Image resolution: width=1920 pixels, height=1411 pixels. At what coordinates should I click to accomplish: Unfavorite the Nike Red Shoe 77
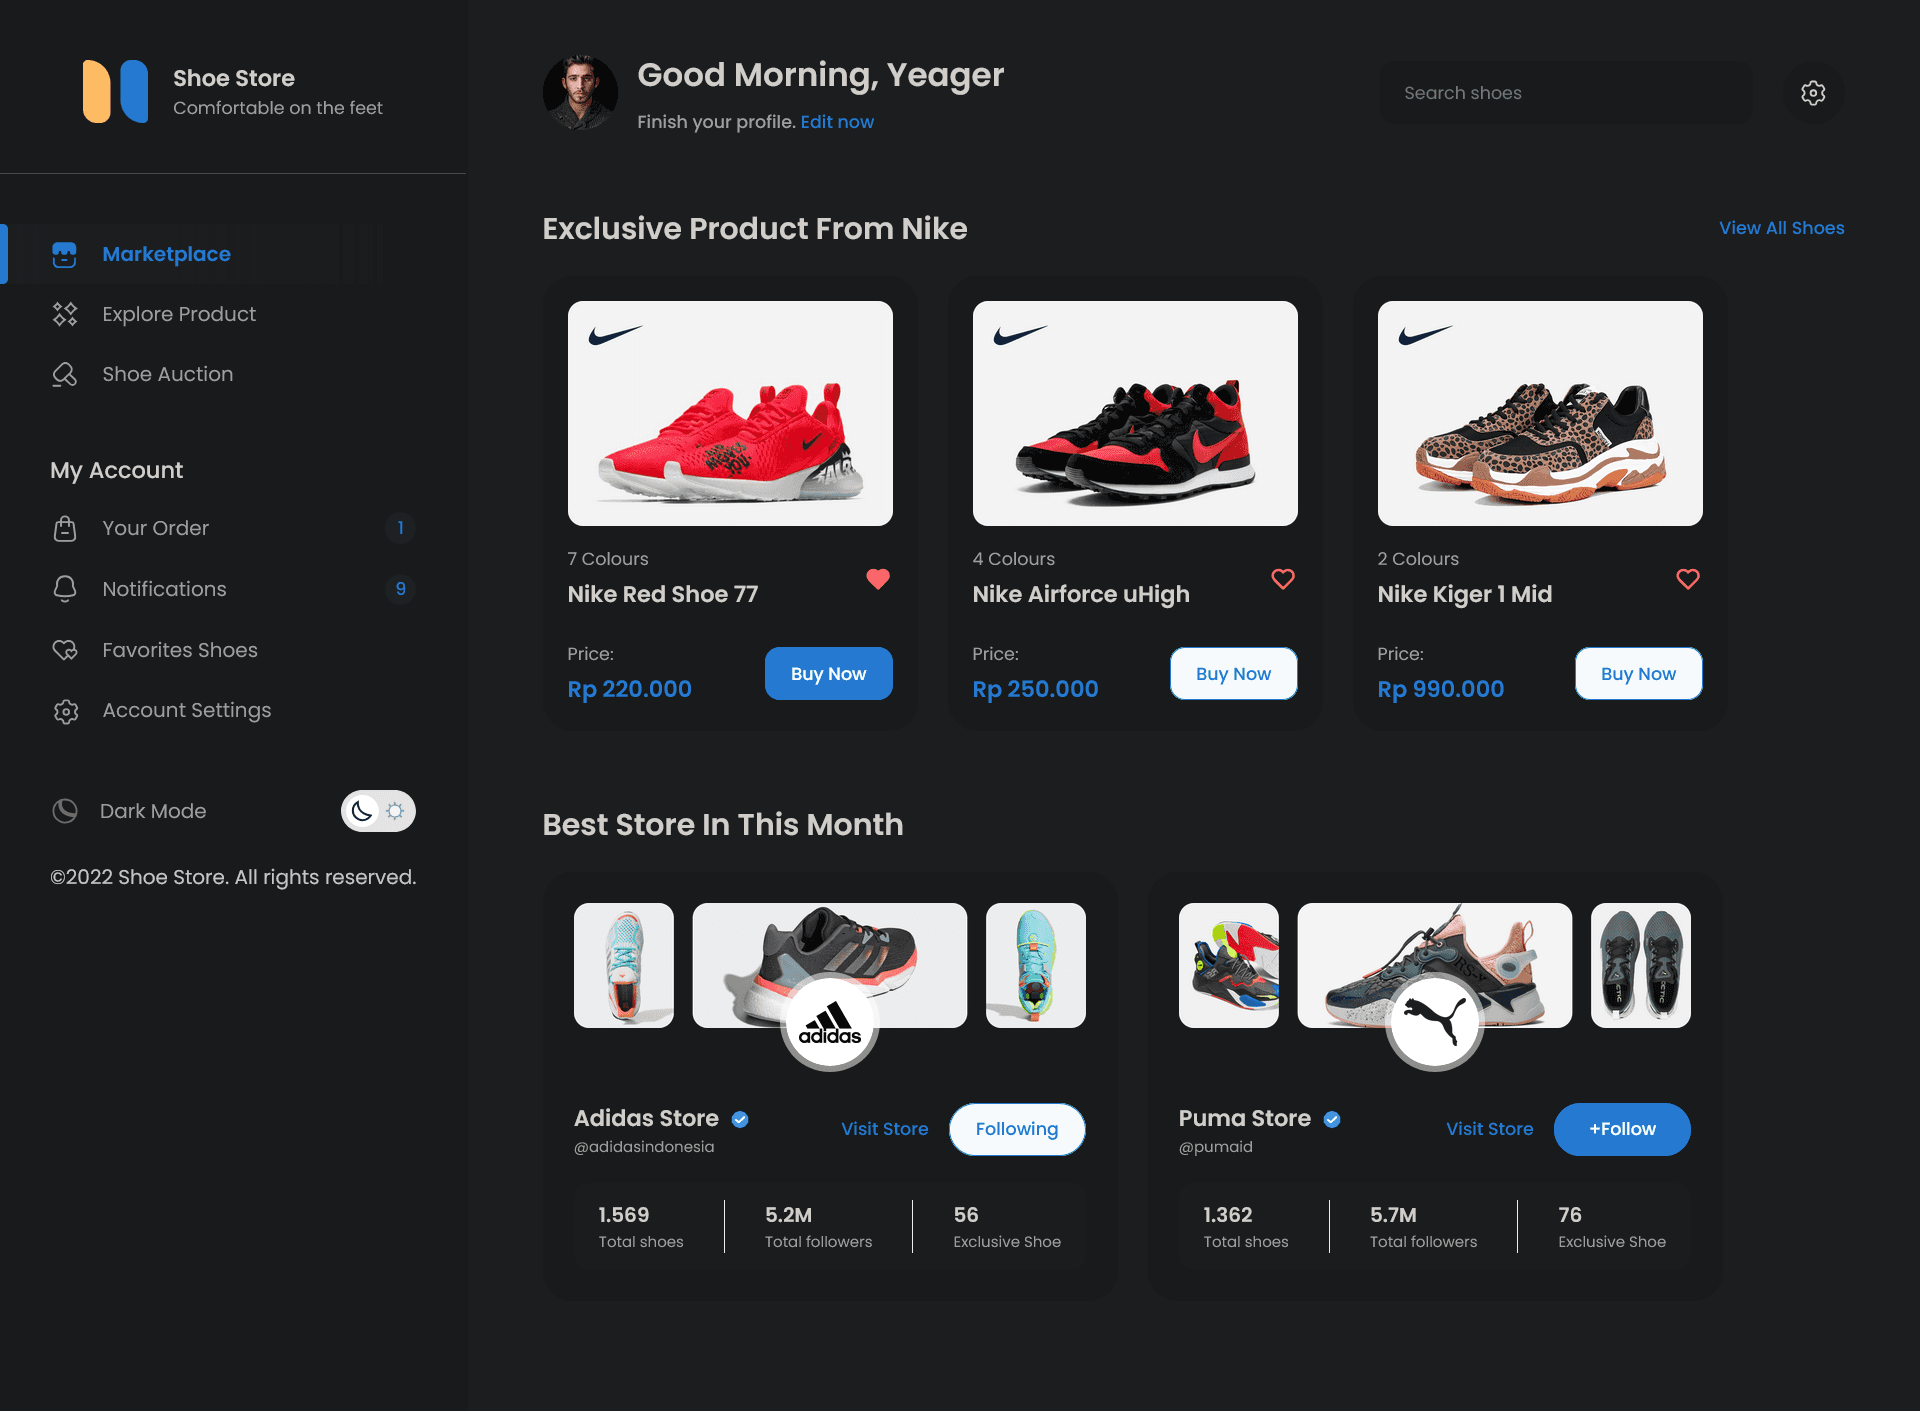click(x=878, y=579)
